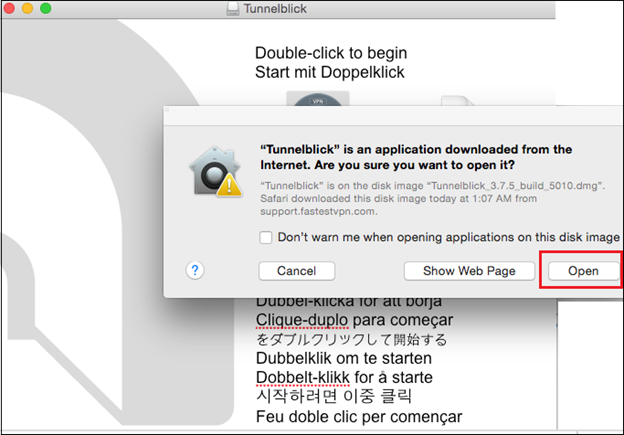
Task: Click the 'Dubbelklik om te starten' text
Action: (344, 358)
